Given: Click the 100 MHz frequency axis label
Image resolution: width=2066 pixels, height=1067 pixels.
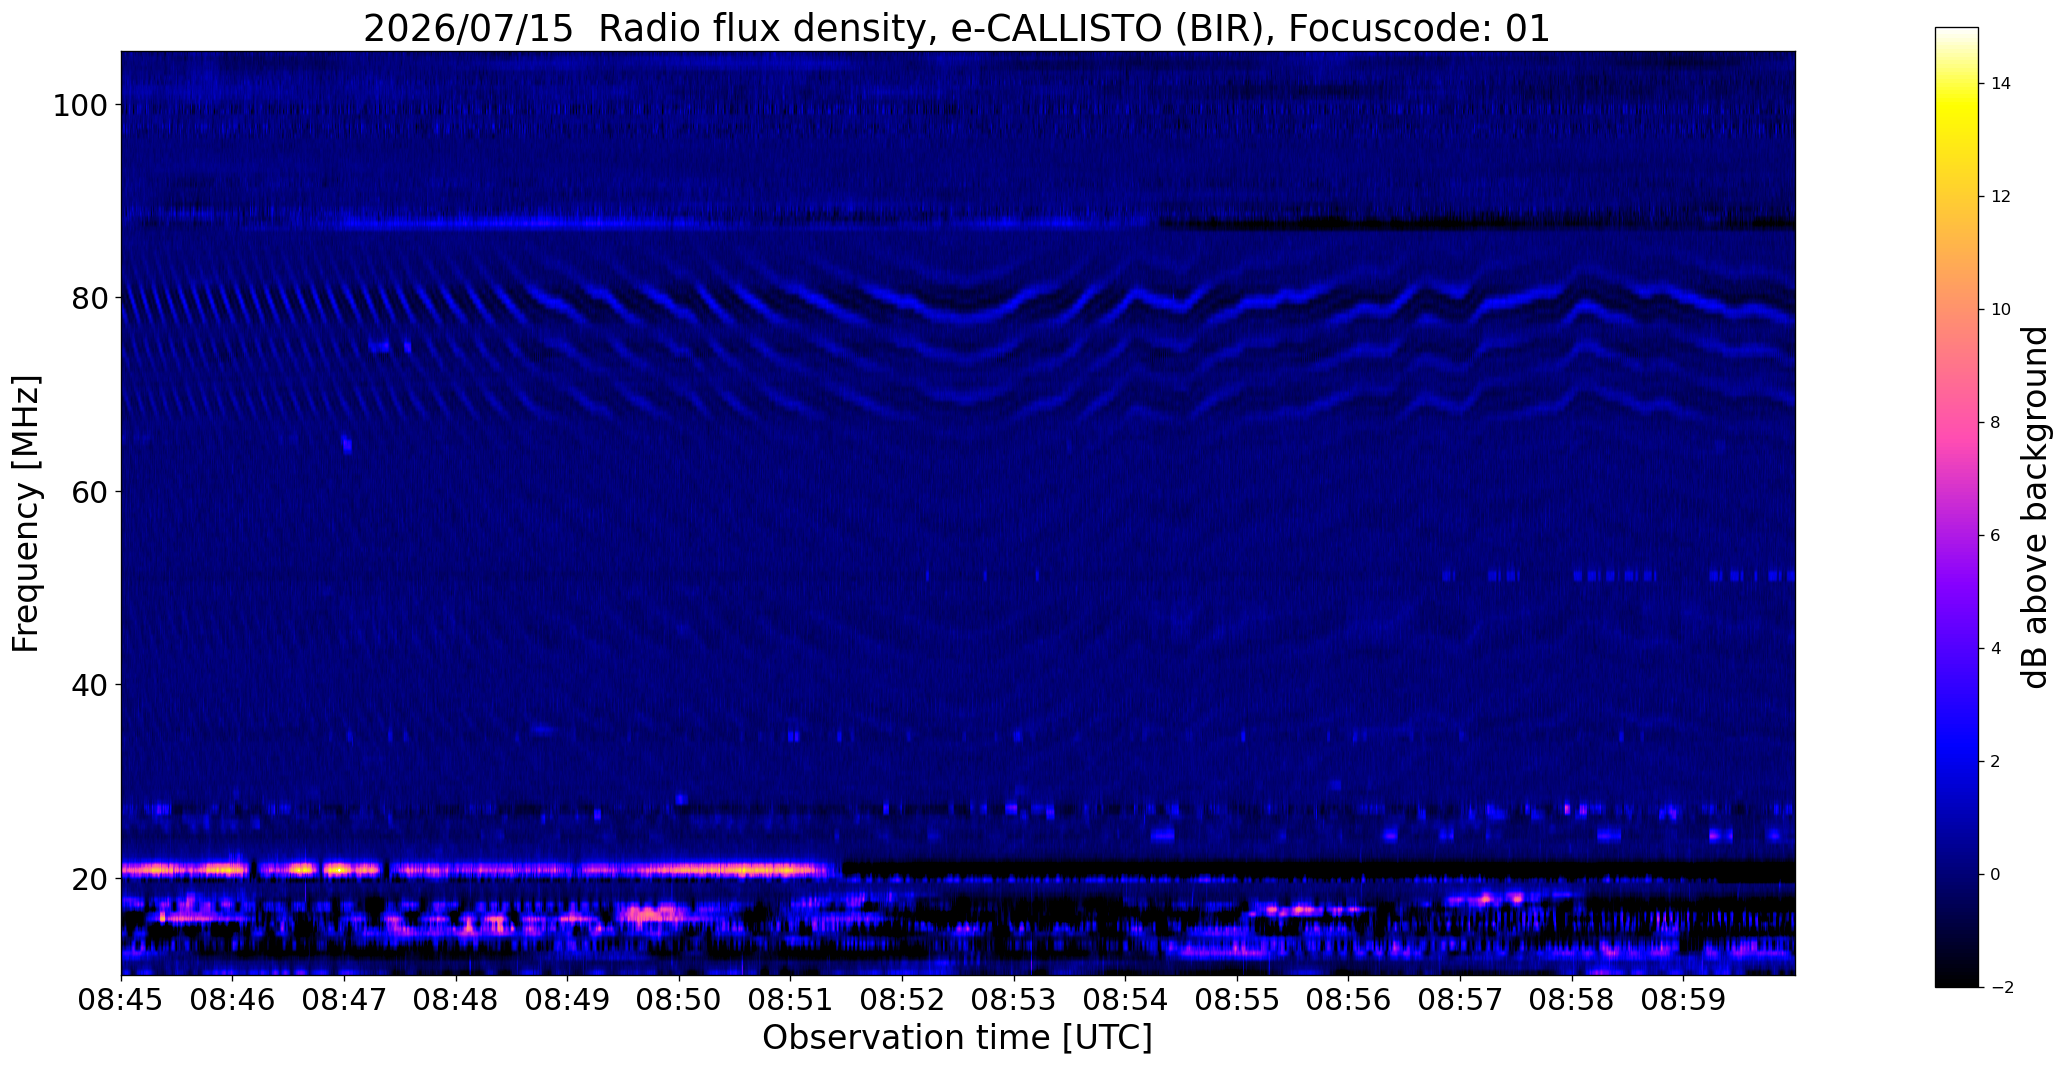Looking at the screenshot, I should coord(73,105).
